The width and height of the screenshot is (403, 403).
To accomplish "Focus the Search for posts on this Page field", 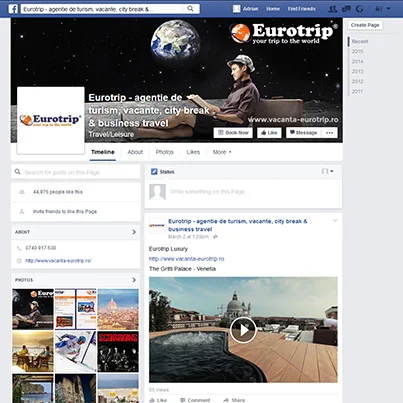I will click(x=76, y=172).
